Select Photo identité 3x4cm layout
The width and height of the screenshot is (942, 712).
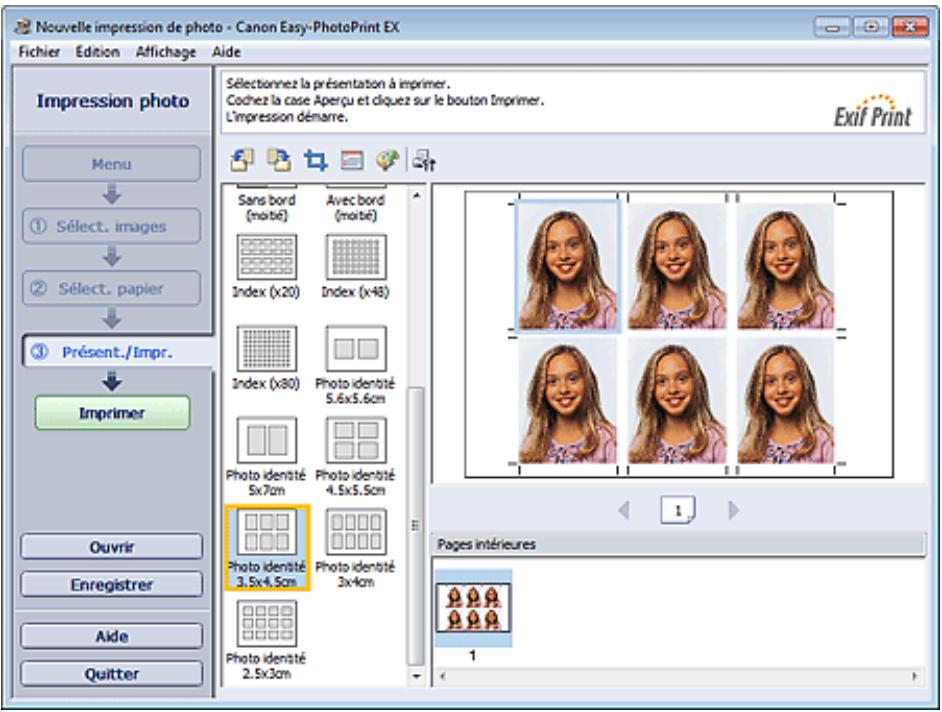click(x=356, y=548)
